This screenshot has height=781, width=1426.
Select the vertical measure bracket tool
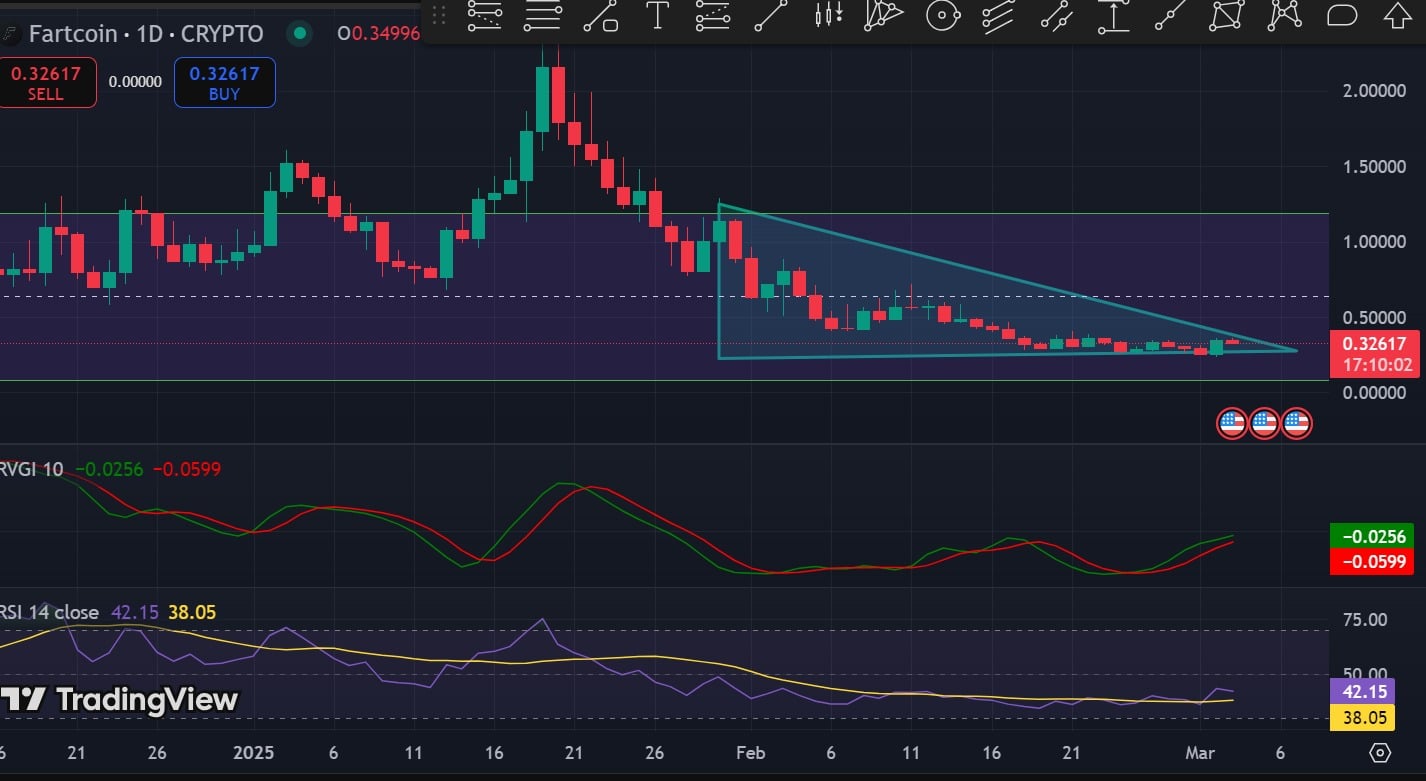click(1112, 15)
